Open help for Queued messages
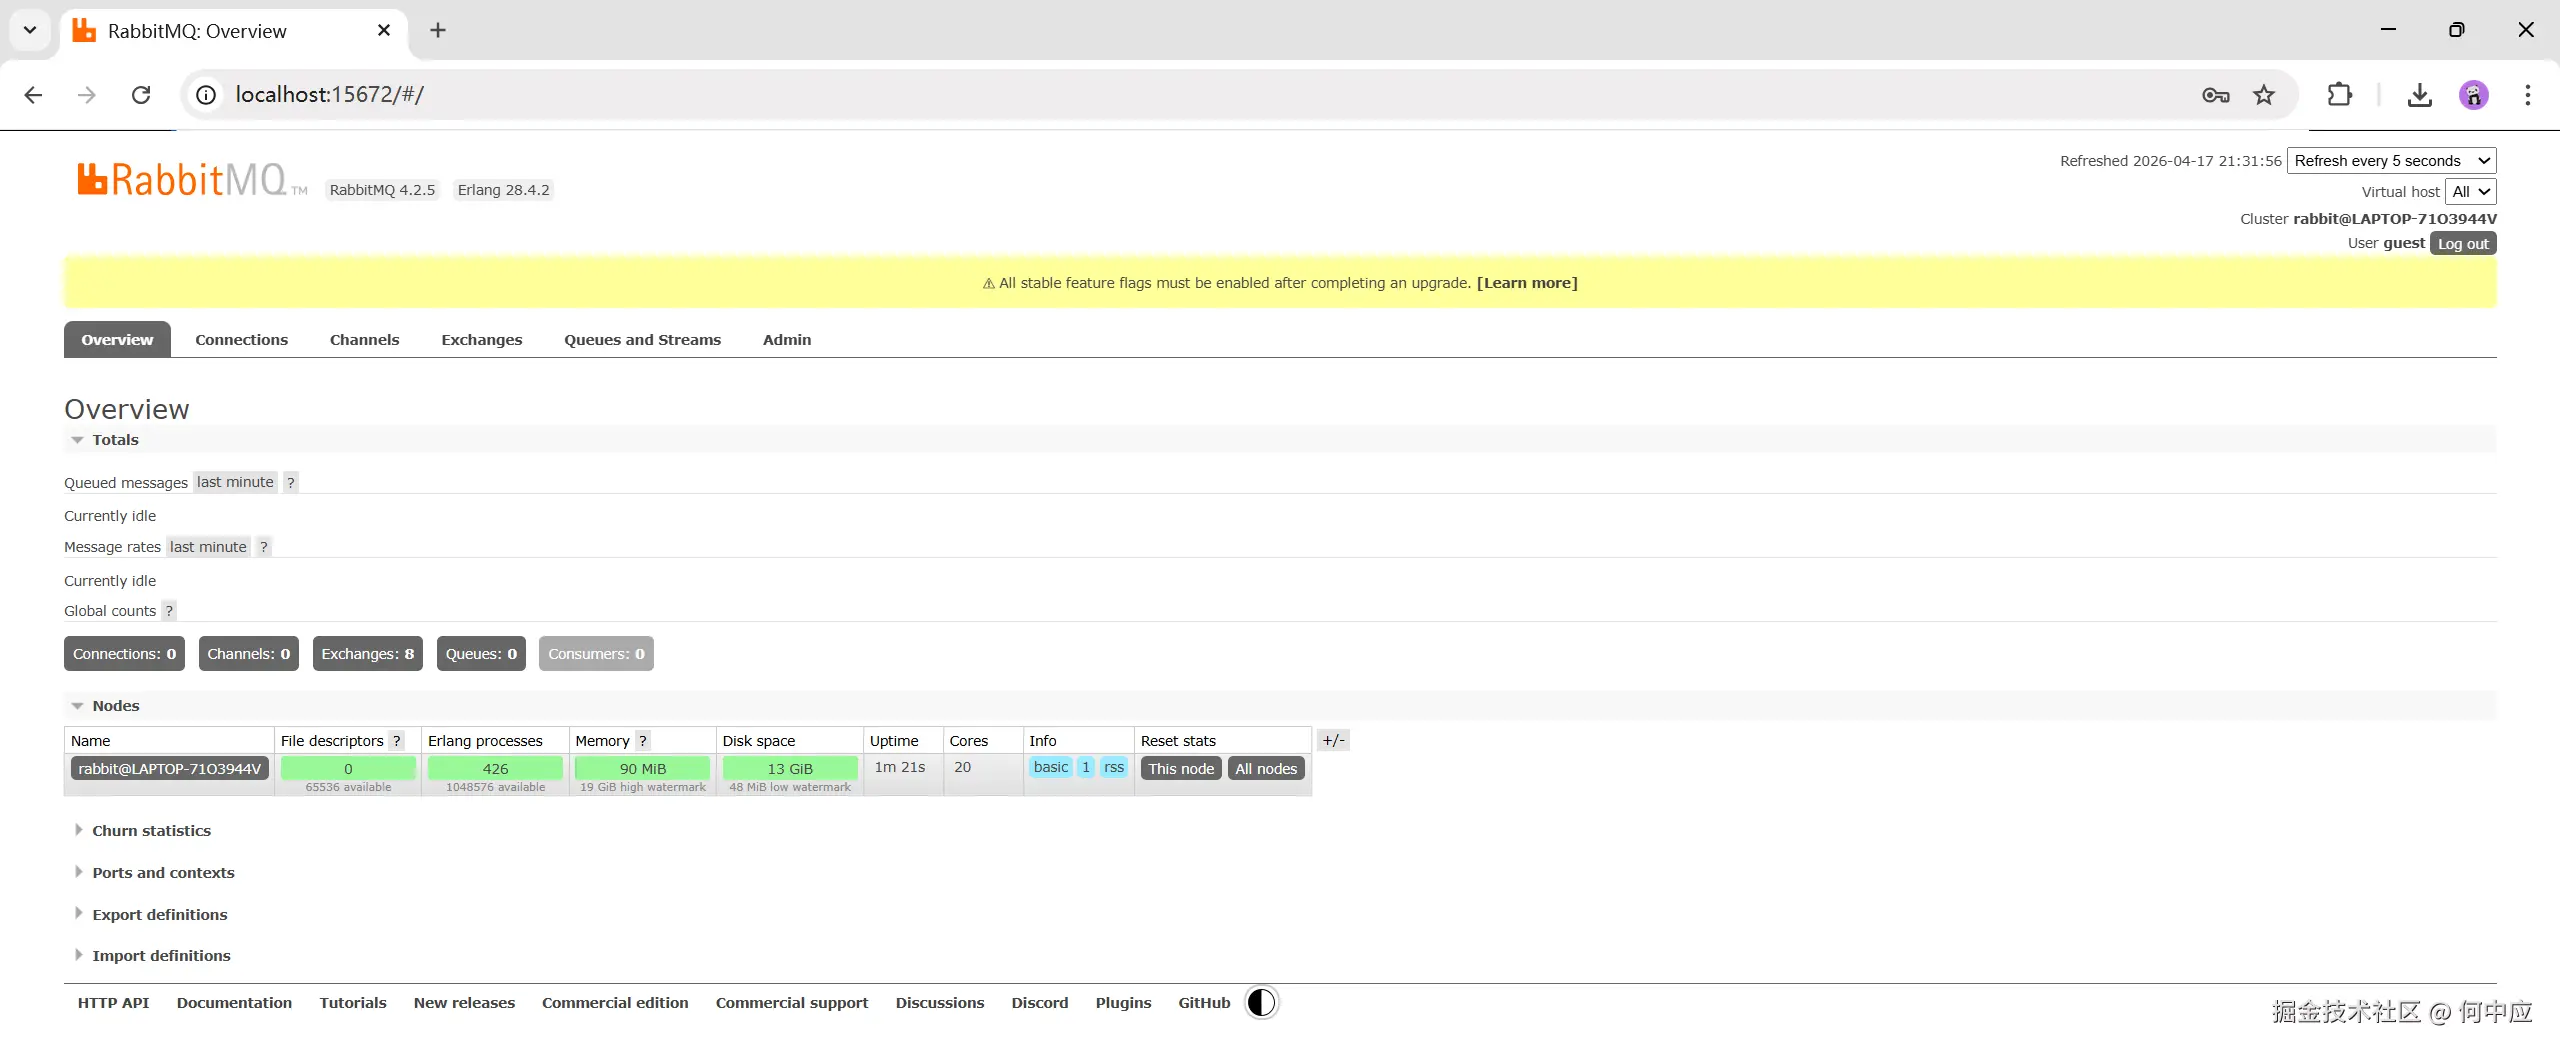This screenshot has width=2560, height=1053. click(291, 482)
